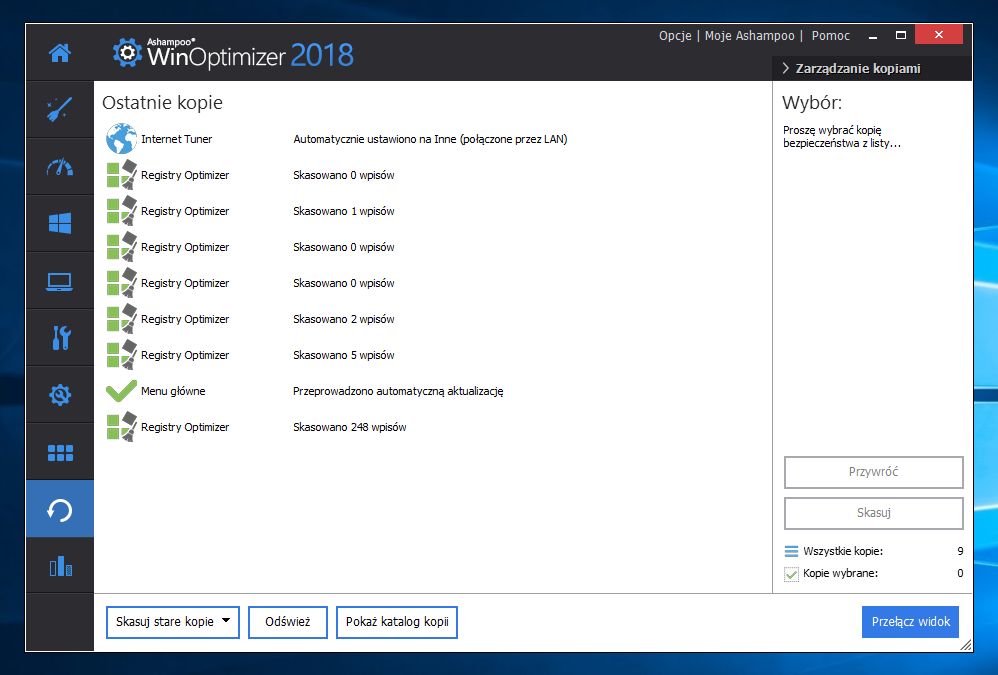Viewport: 998px width, 675px height.
Task: Click the Przywróć button
Action: tap(873, 472)
